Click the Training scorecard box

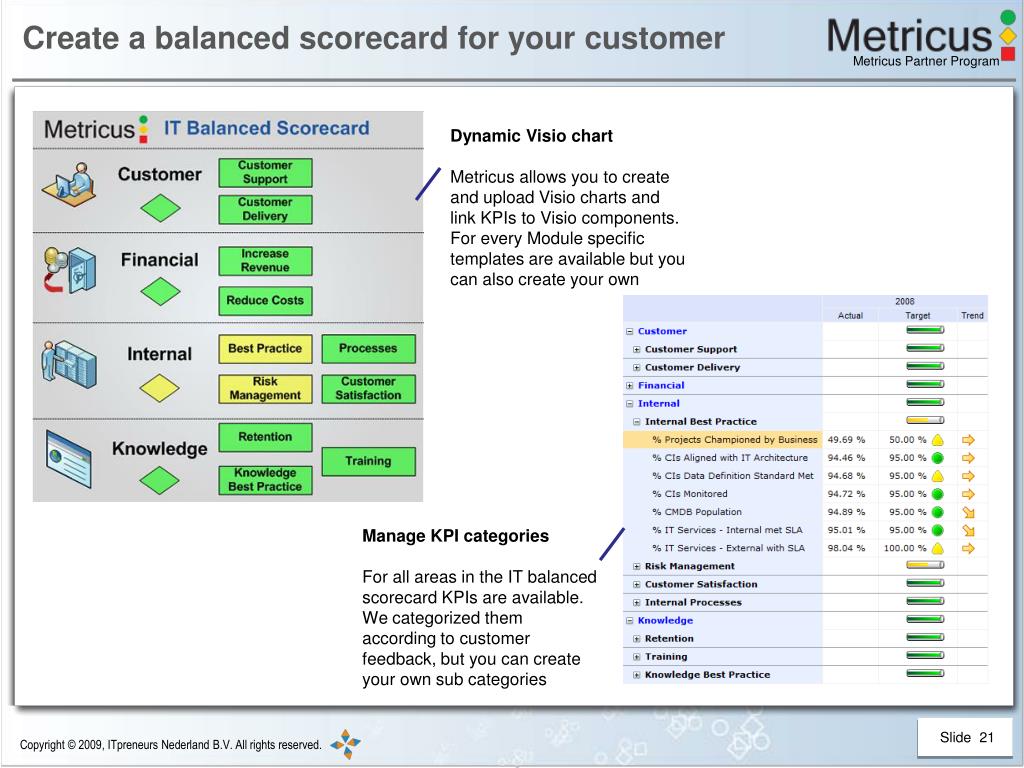click(x=368, y=461)
